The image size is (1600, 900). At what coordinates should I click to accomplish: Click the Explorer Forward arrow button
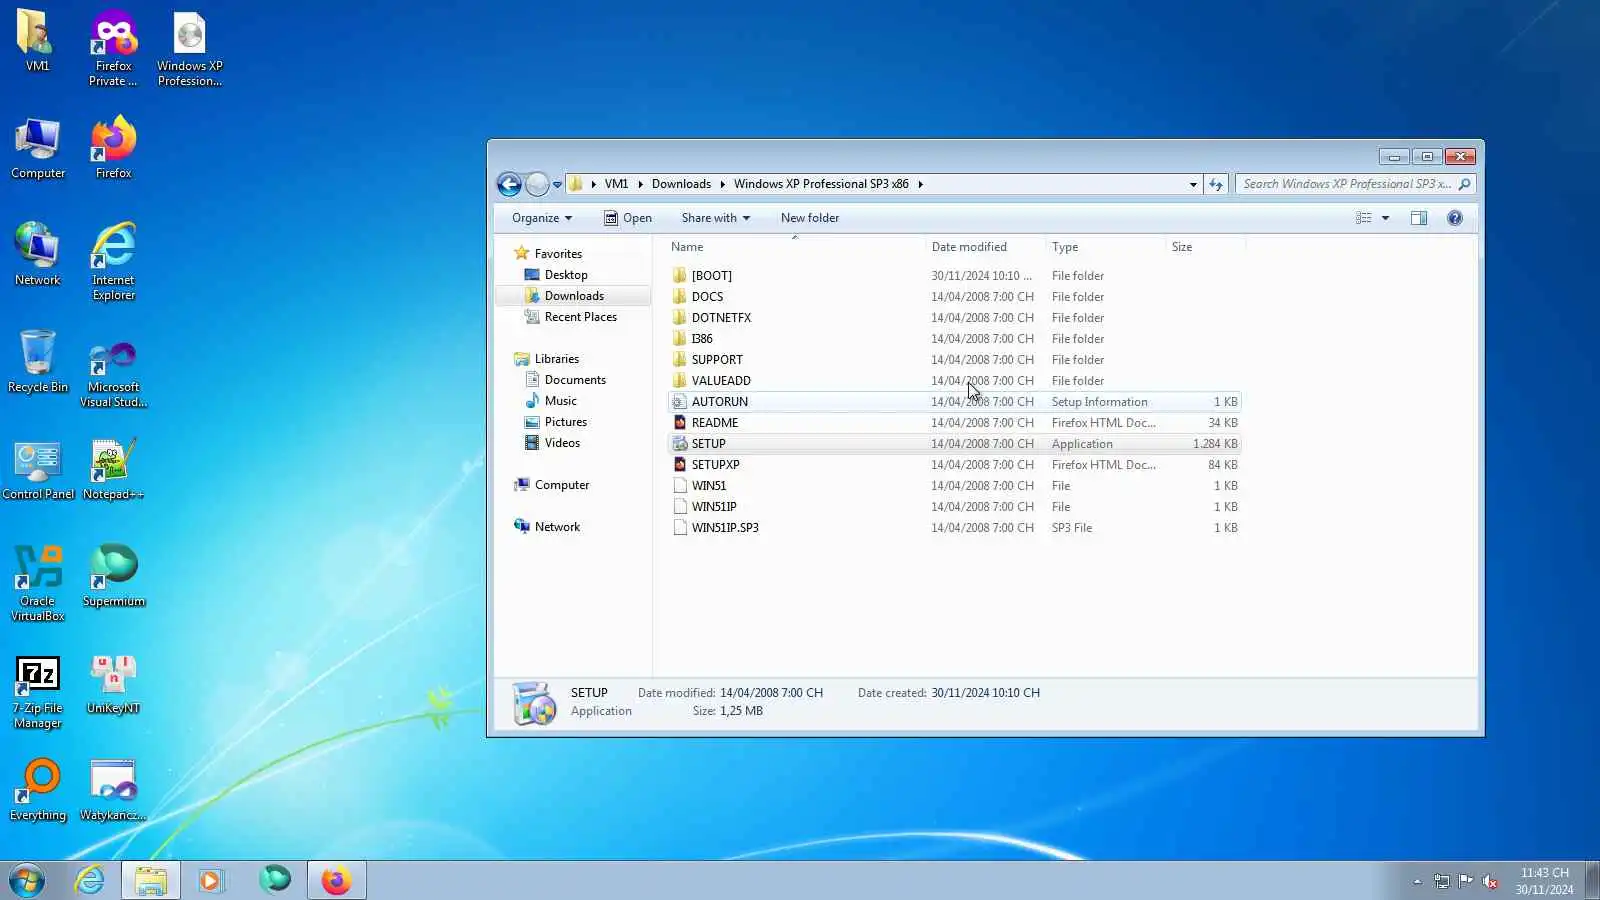tap(537, 184)
